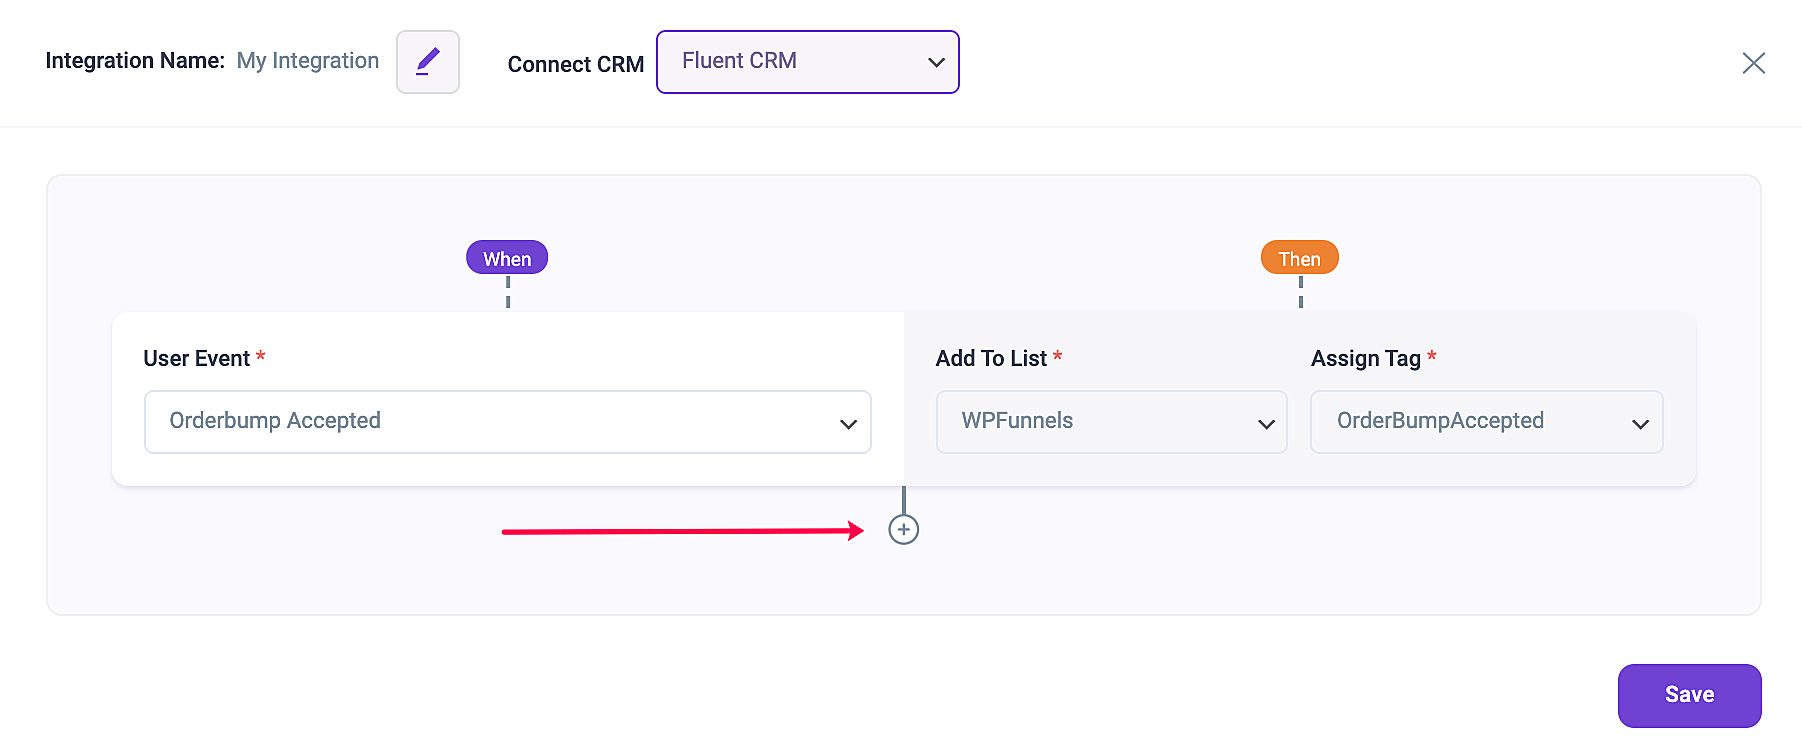Add a new condition with plus icon

[904, 530]
